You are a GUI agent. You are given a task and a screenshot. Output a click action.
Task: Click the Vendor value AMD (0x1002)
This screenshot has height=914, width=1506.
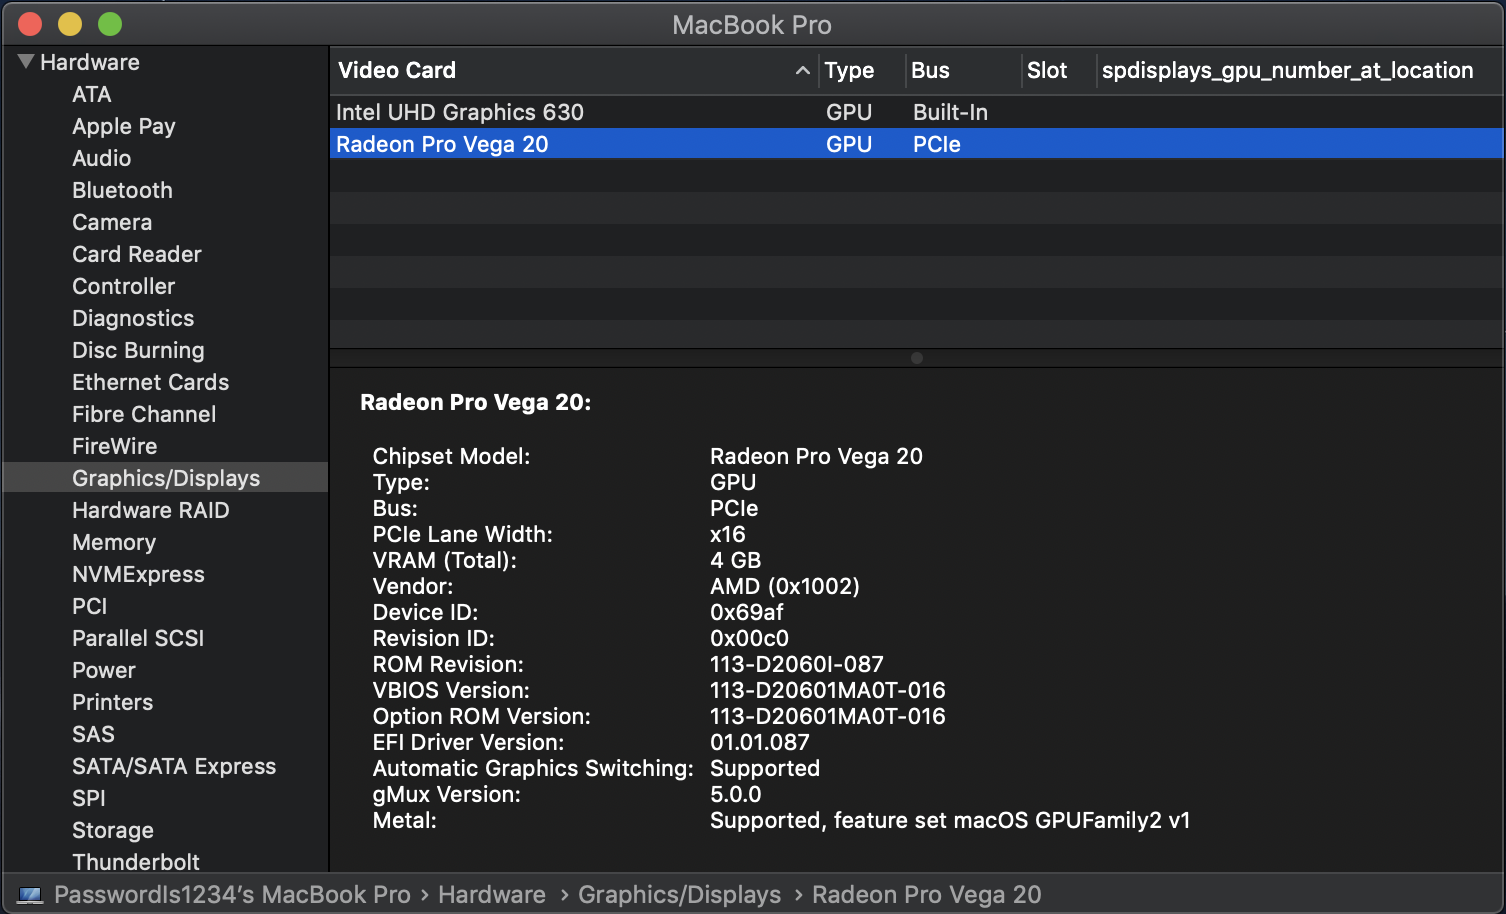(785, 586)
